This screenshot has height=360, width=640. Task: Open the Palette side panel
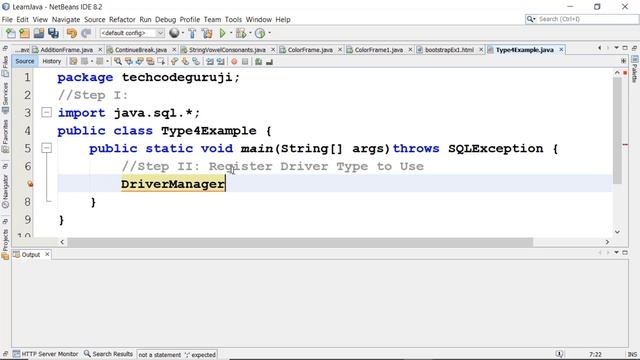click(635, 69)
